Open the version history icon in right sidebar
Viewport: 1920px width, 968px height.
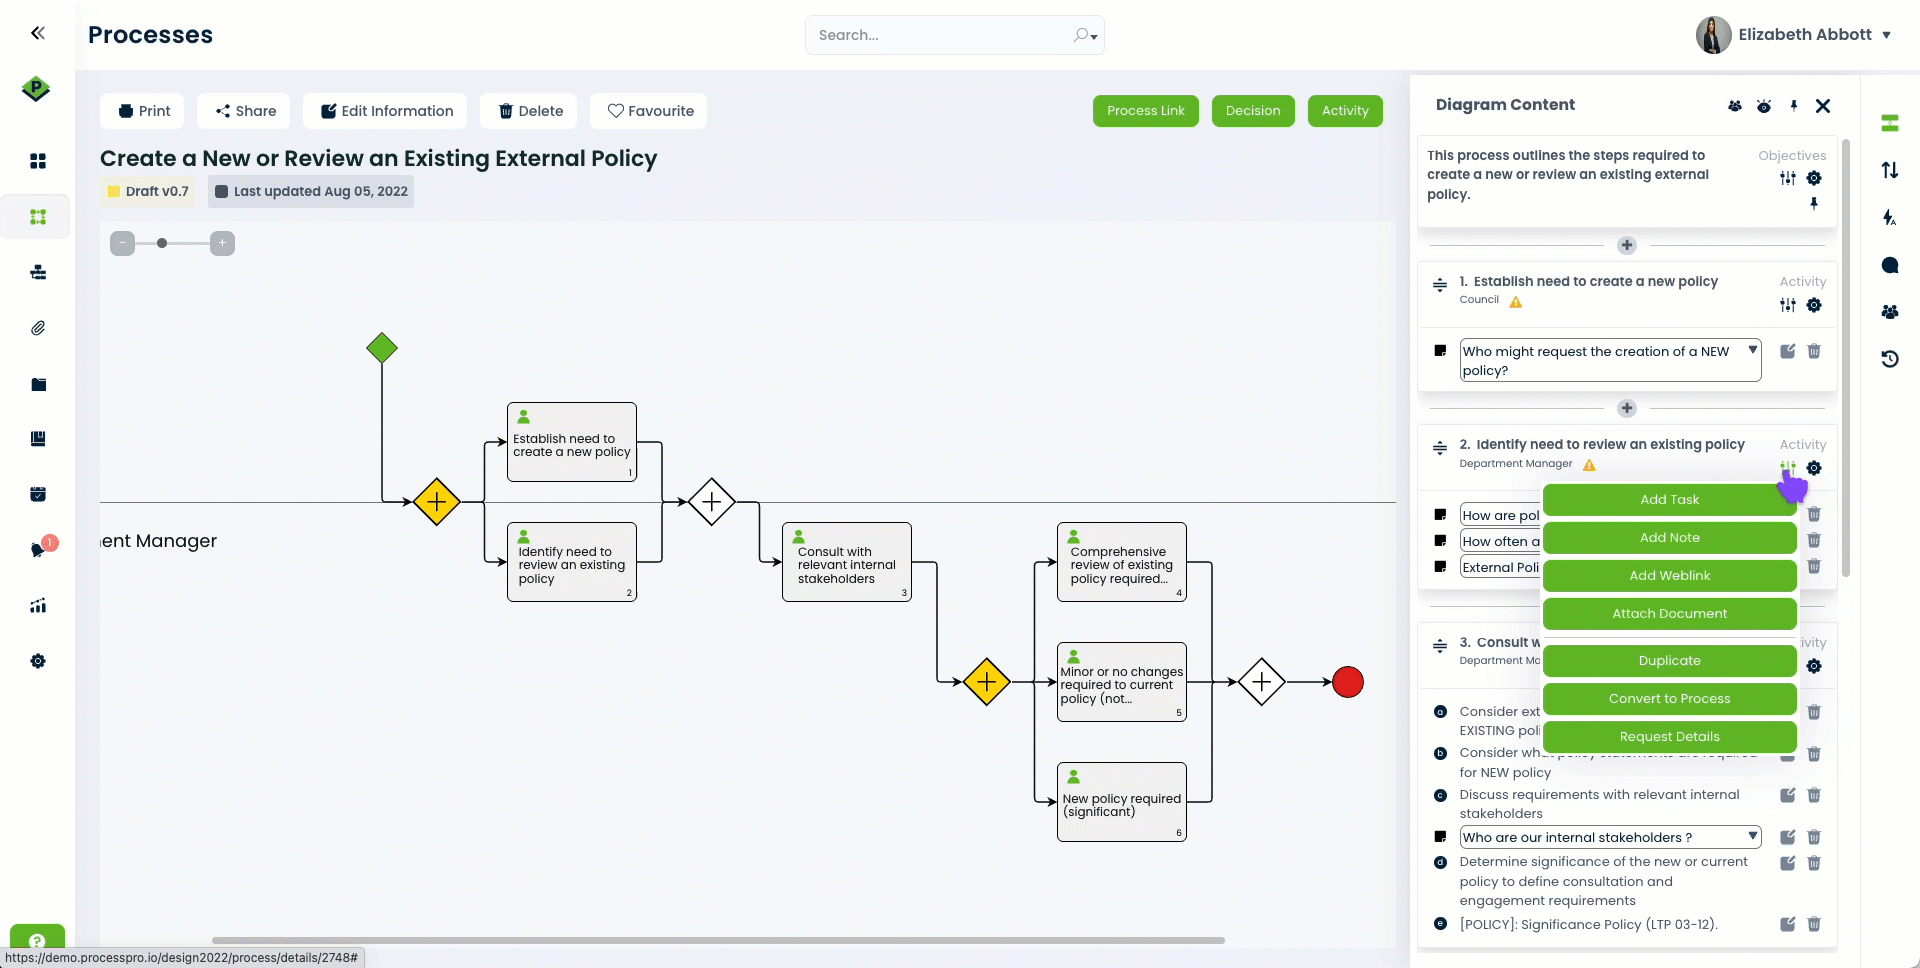pos(1889,359)
